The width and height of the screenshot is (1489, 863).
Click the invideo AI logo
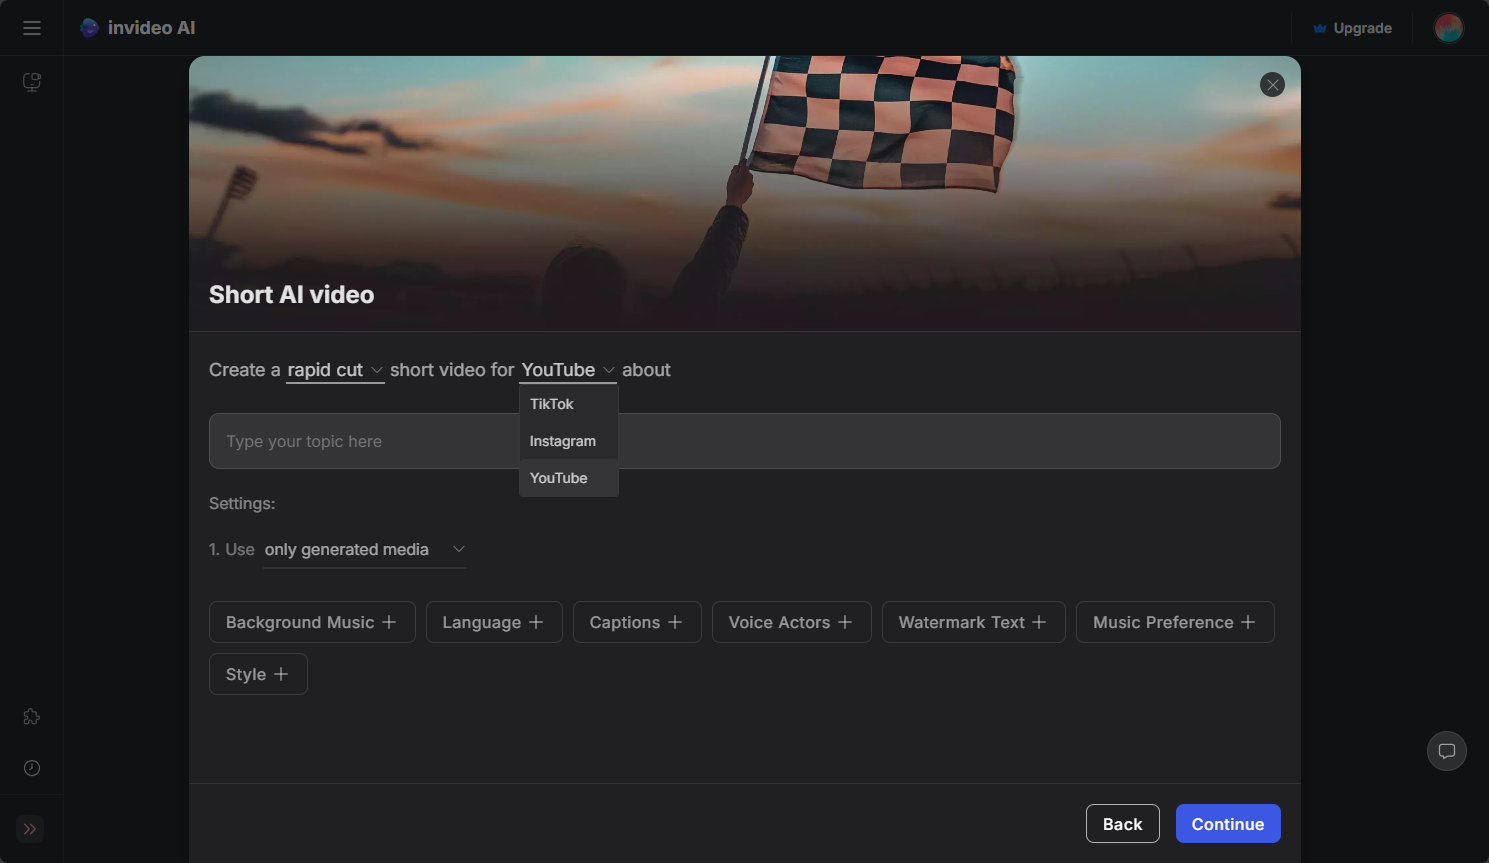(138, 28)
